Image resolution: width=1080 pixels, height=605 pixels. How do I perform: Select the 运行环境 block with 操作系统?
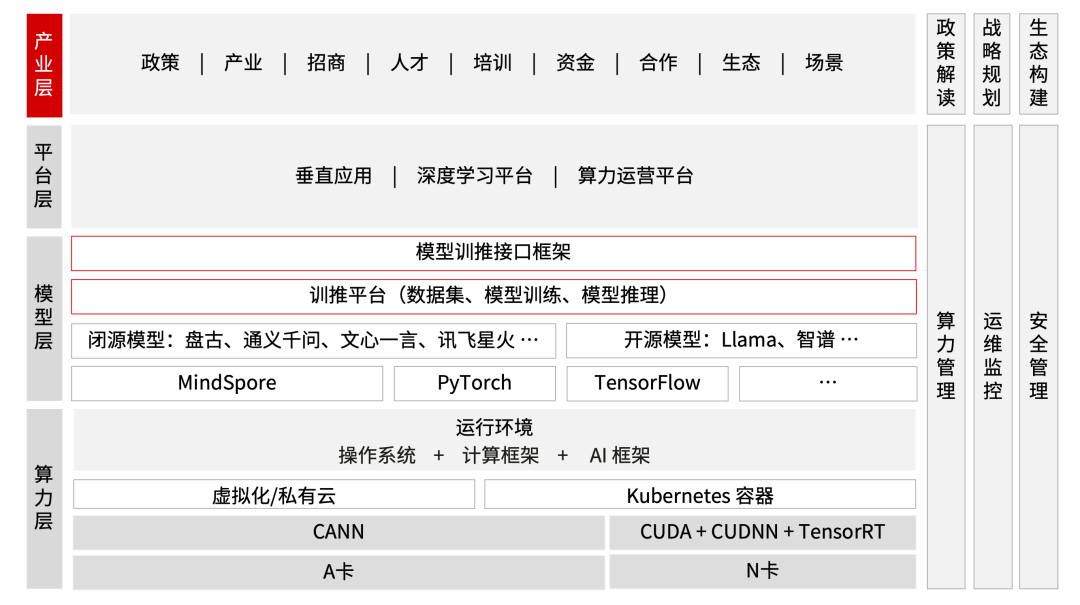(x=494, y=439)
